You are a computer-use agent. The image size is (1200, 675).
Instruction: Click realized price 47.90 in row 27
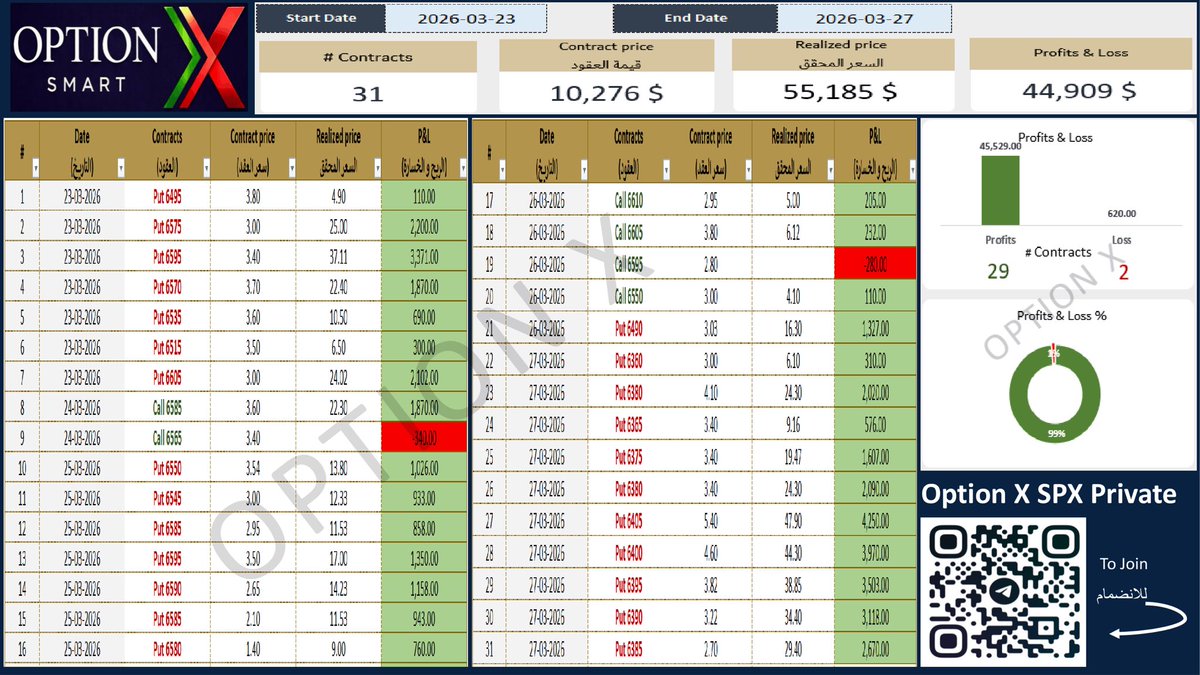[x=793, y=520]
